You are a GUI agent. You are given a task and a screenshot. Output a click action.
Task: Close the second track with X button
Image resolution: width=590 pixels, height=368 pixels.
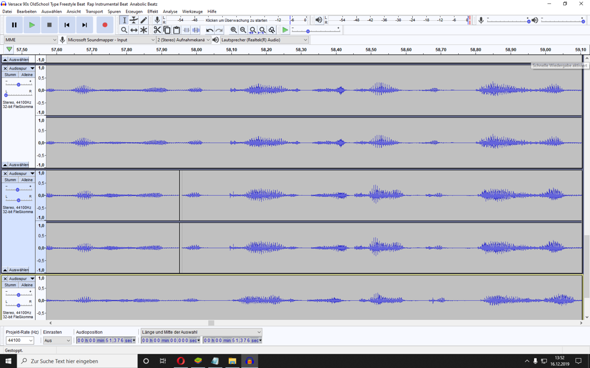[5, 173]
